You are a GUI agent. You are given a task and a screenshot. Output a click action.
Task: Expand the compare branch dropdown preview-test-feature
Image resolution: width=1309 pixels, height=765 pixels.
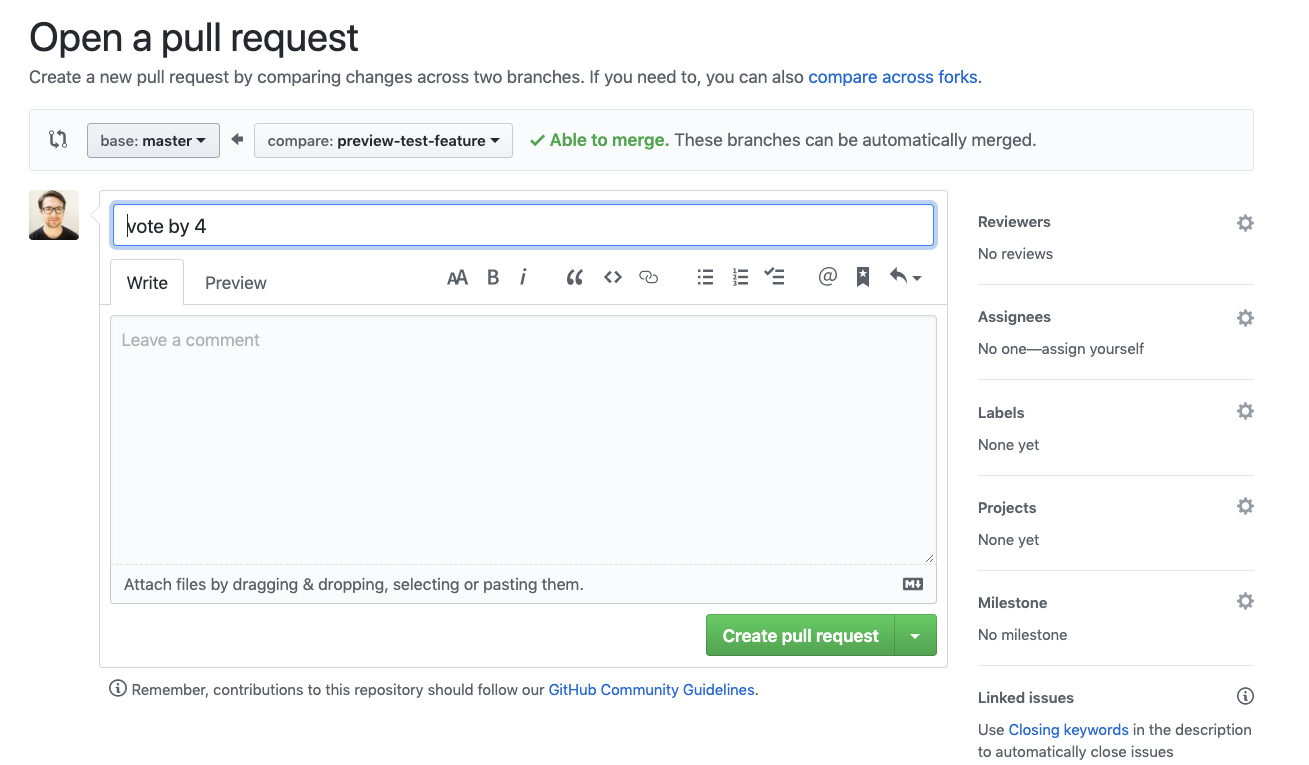383,140
